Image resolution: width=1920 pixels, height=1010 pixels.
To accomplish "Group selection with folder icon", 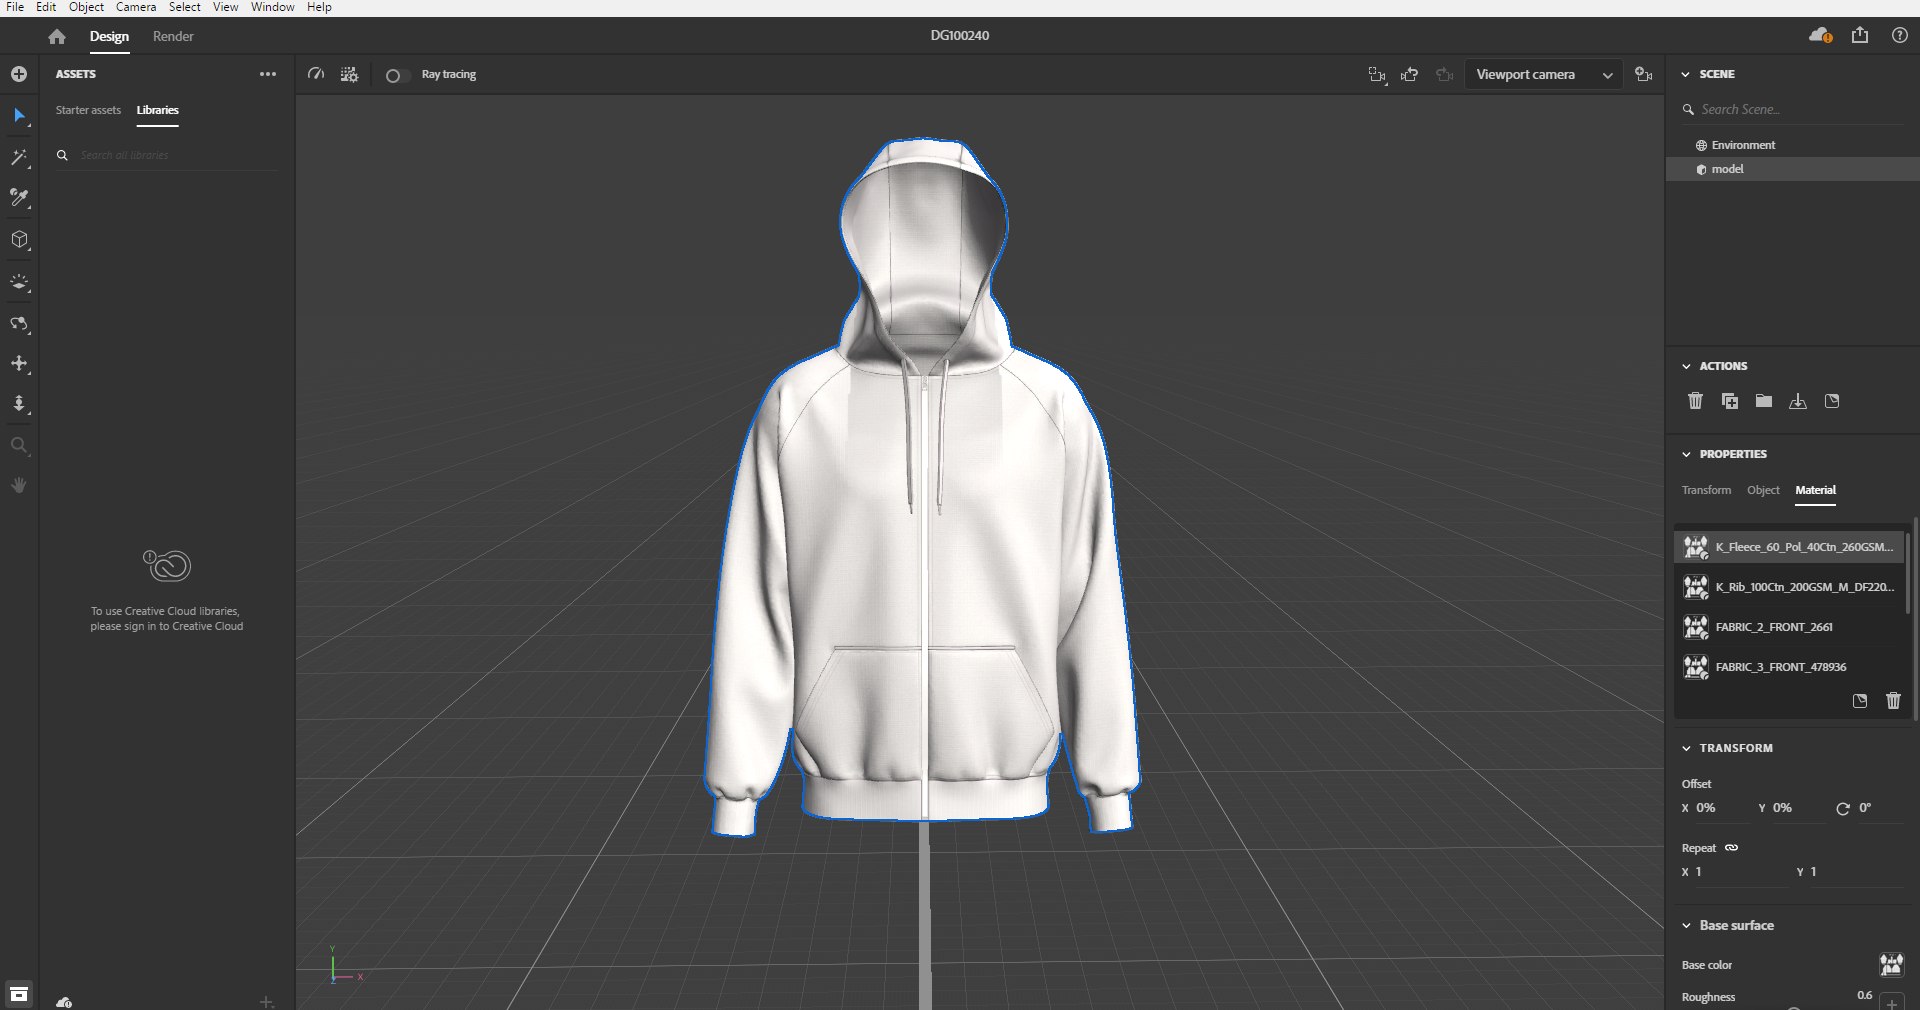I will (x=1764, y=401).
